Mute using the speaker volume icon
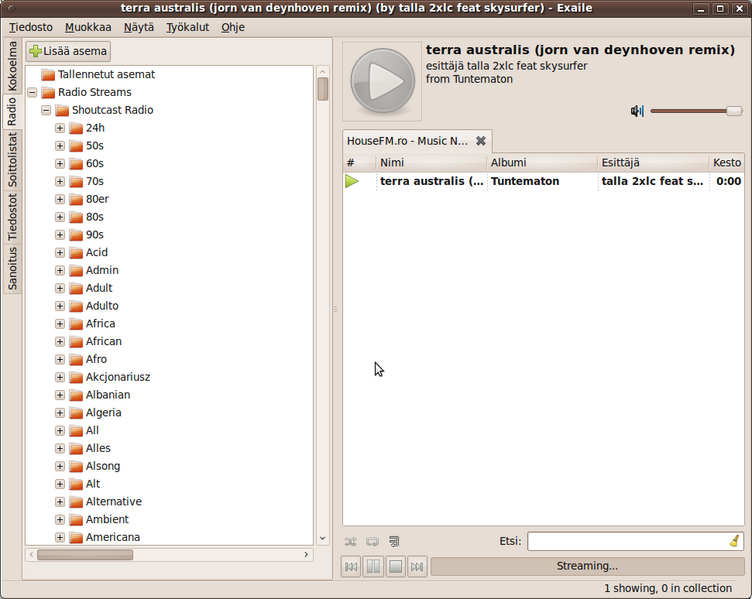Image resolution: width=752 pixels, height=599 pixels. click(637, 111)
